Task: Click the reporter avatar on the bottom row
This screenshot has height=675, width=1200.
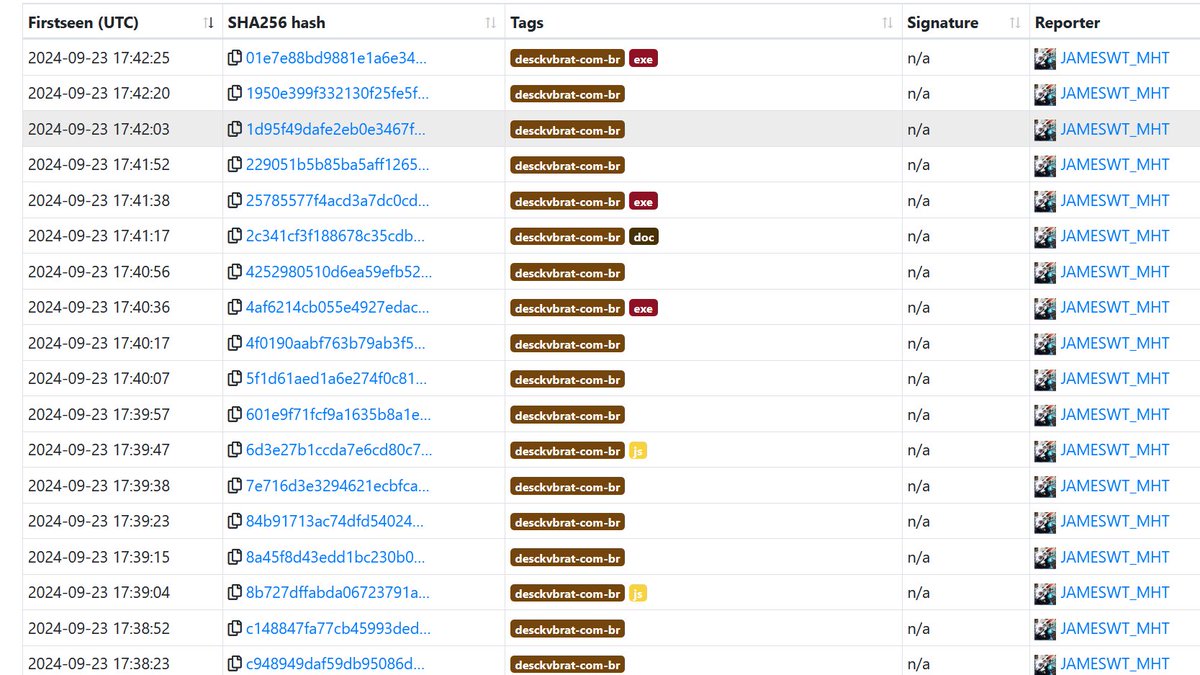Action: tap(1044, 663)
